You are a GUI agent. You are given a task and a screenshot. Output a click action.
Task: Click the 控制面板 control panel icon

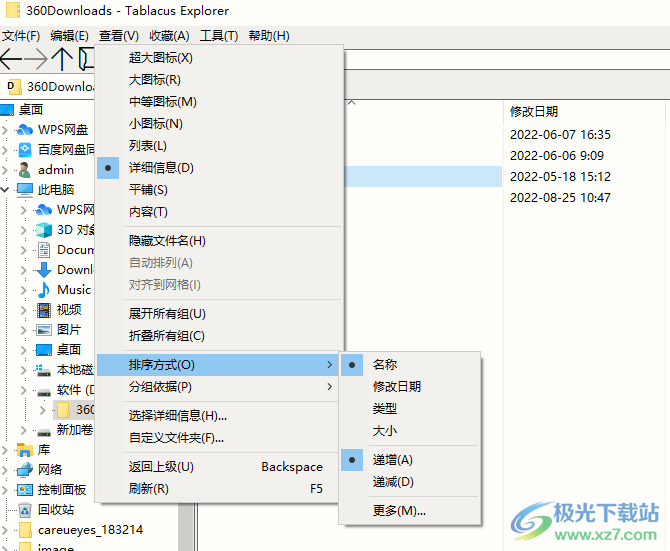point(25,490)
